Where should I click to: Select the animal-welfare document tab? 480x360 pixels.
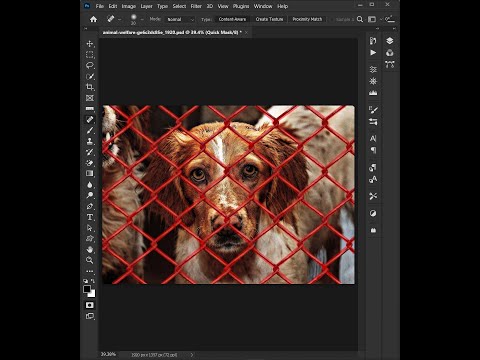[172, 32]
